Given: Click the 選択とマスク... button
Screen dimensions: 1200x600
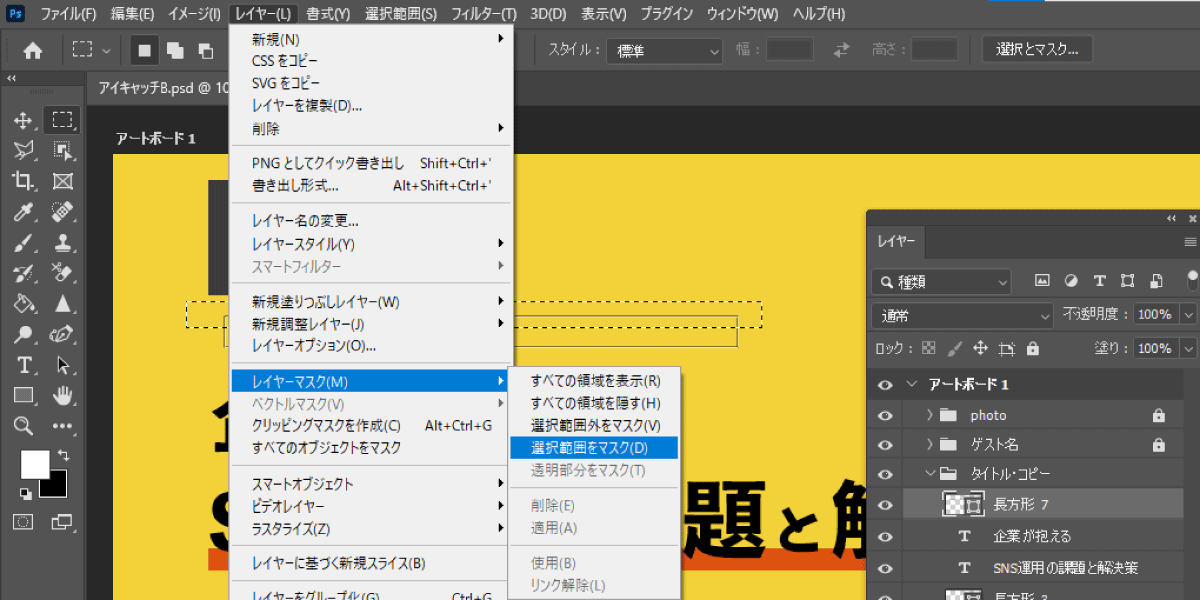Looking at the screenshot, I should coord(1037,50).
